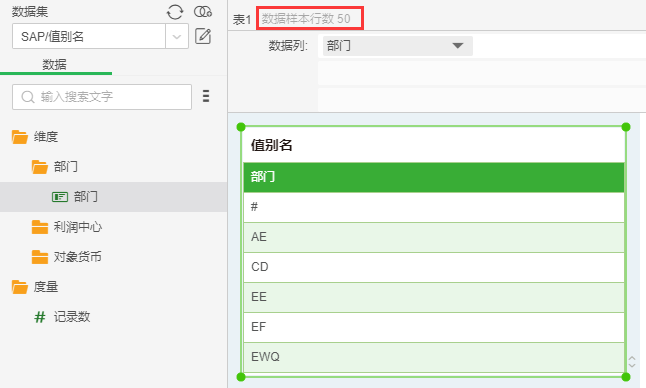The image size is (646, 388).
Task: Click the edit dataset pencil icon
Action: (x=203, y=36)
